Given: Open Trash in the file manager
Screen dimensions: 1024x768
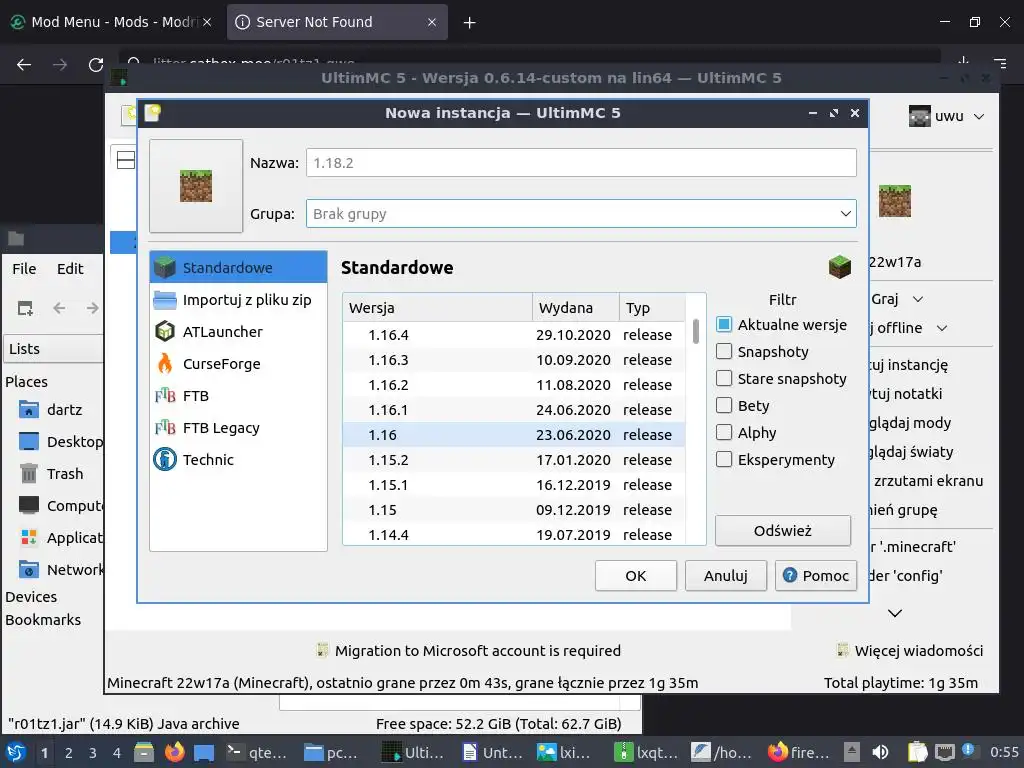Looking at the screenshot, I should (52, 473).
